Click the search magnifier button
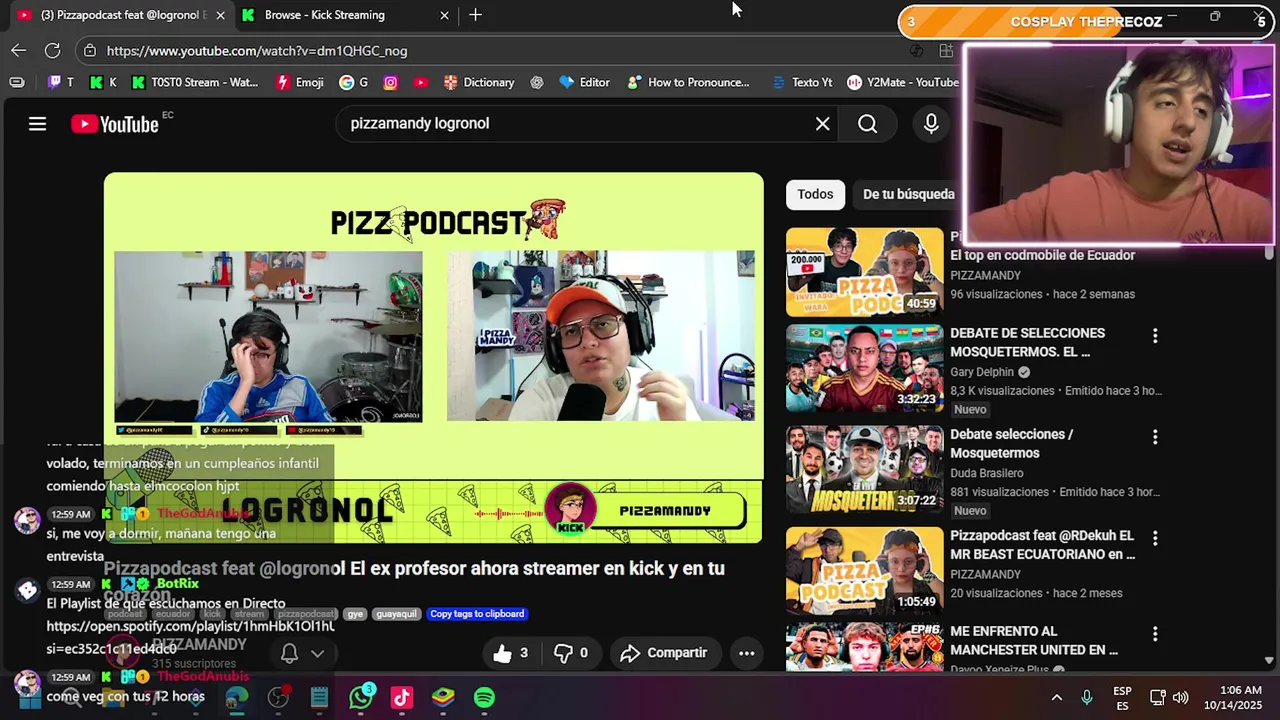The width and height of the screenshot is (1280, 720). pyautogui.click(x=868, y=124)
